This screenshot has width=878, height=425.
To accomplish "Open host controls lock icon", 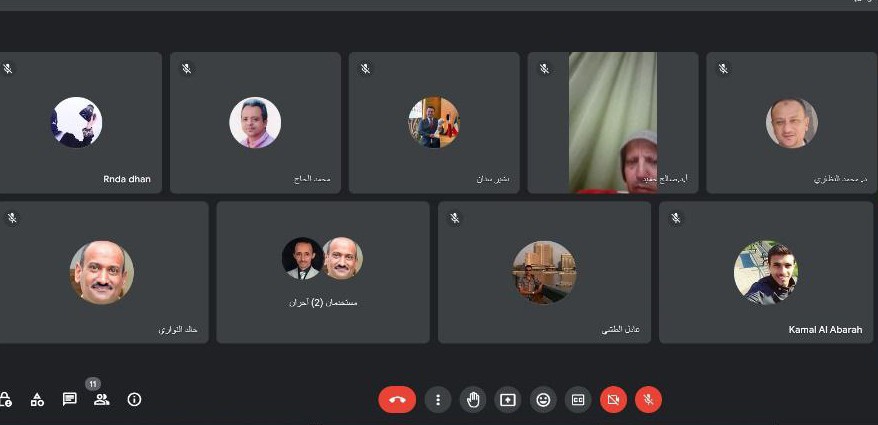I will [6, 400].
